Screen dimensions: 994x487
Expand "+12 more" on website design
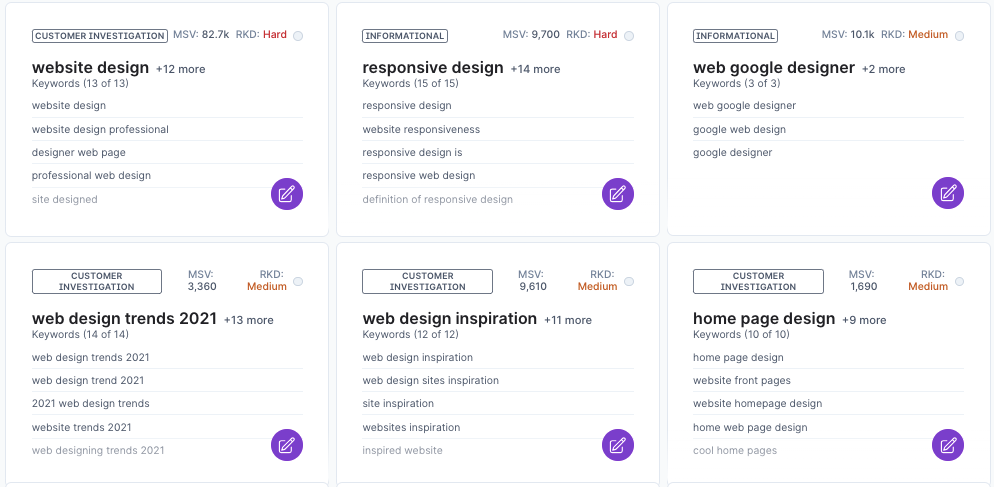point(180,69)
